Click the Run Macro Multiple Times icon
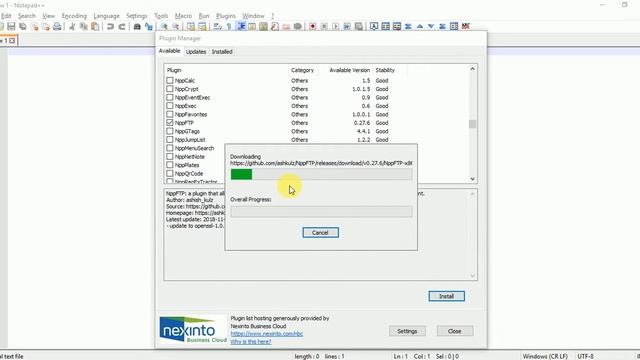 point(347,27)
